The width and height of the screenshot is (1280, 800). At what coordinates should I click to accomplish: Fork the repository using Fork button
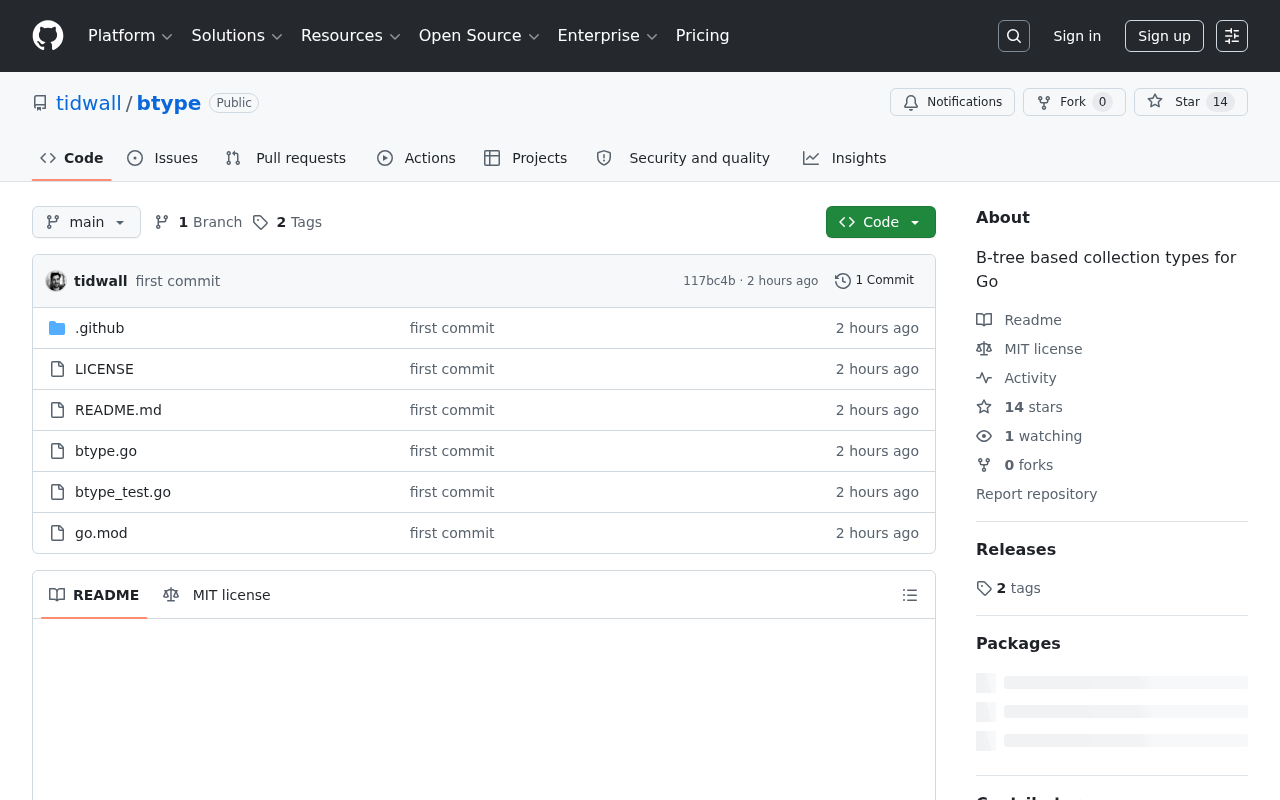[1074, 102]
